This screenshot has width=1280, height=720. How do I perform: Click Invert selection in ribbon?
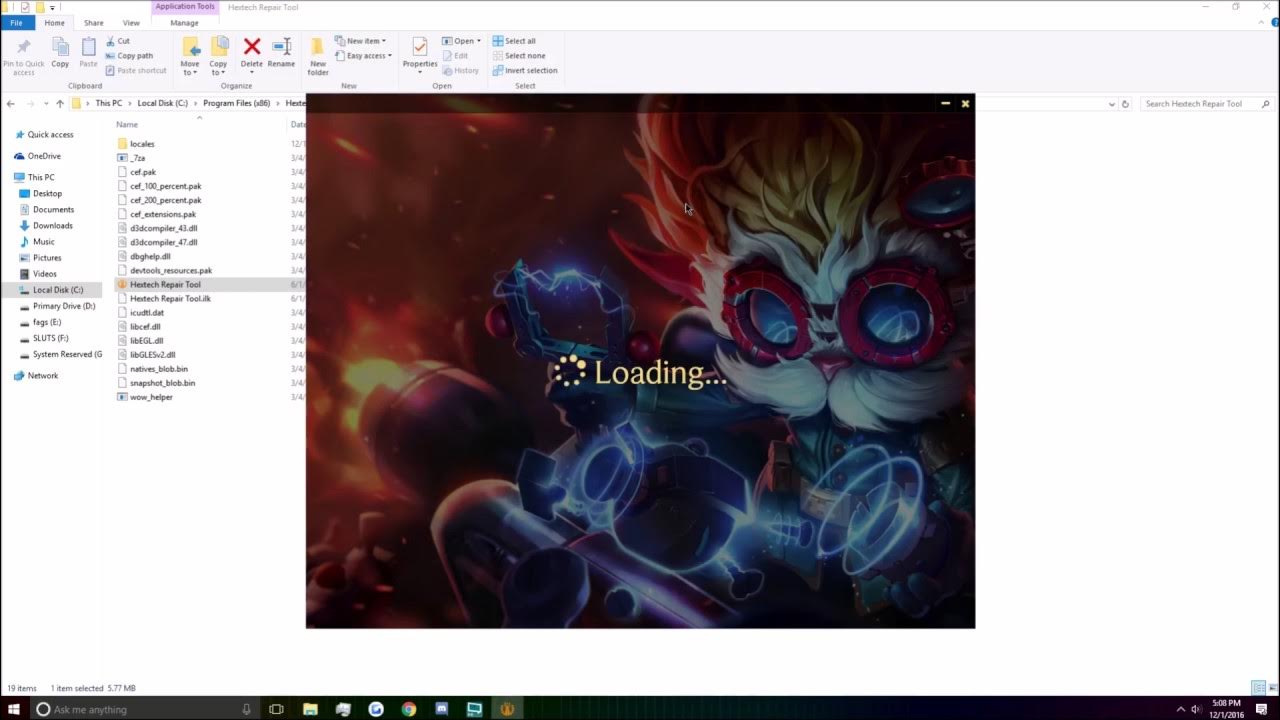click(525, 71)
